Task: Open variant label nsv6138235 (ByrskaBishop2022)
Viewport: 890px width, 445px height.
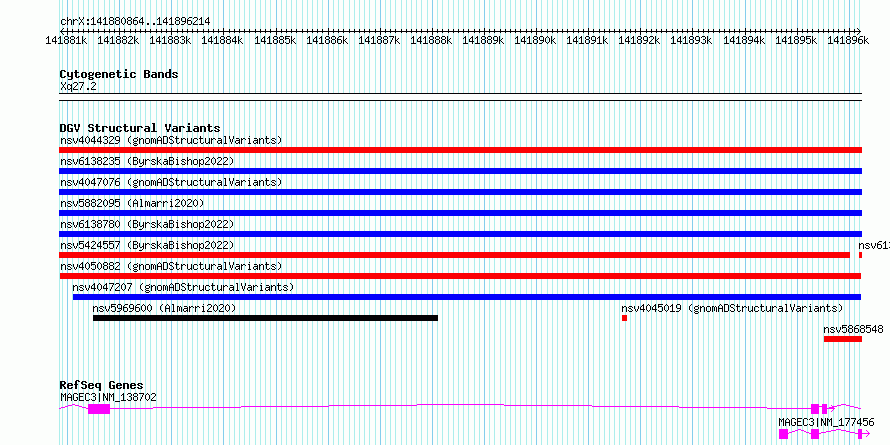Action: click(x=147, y=161)
